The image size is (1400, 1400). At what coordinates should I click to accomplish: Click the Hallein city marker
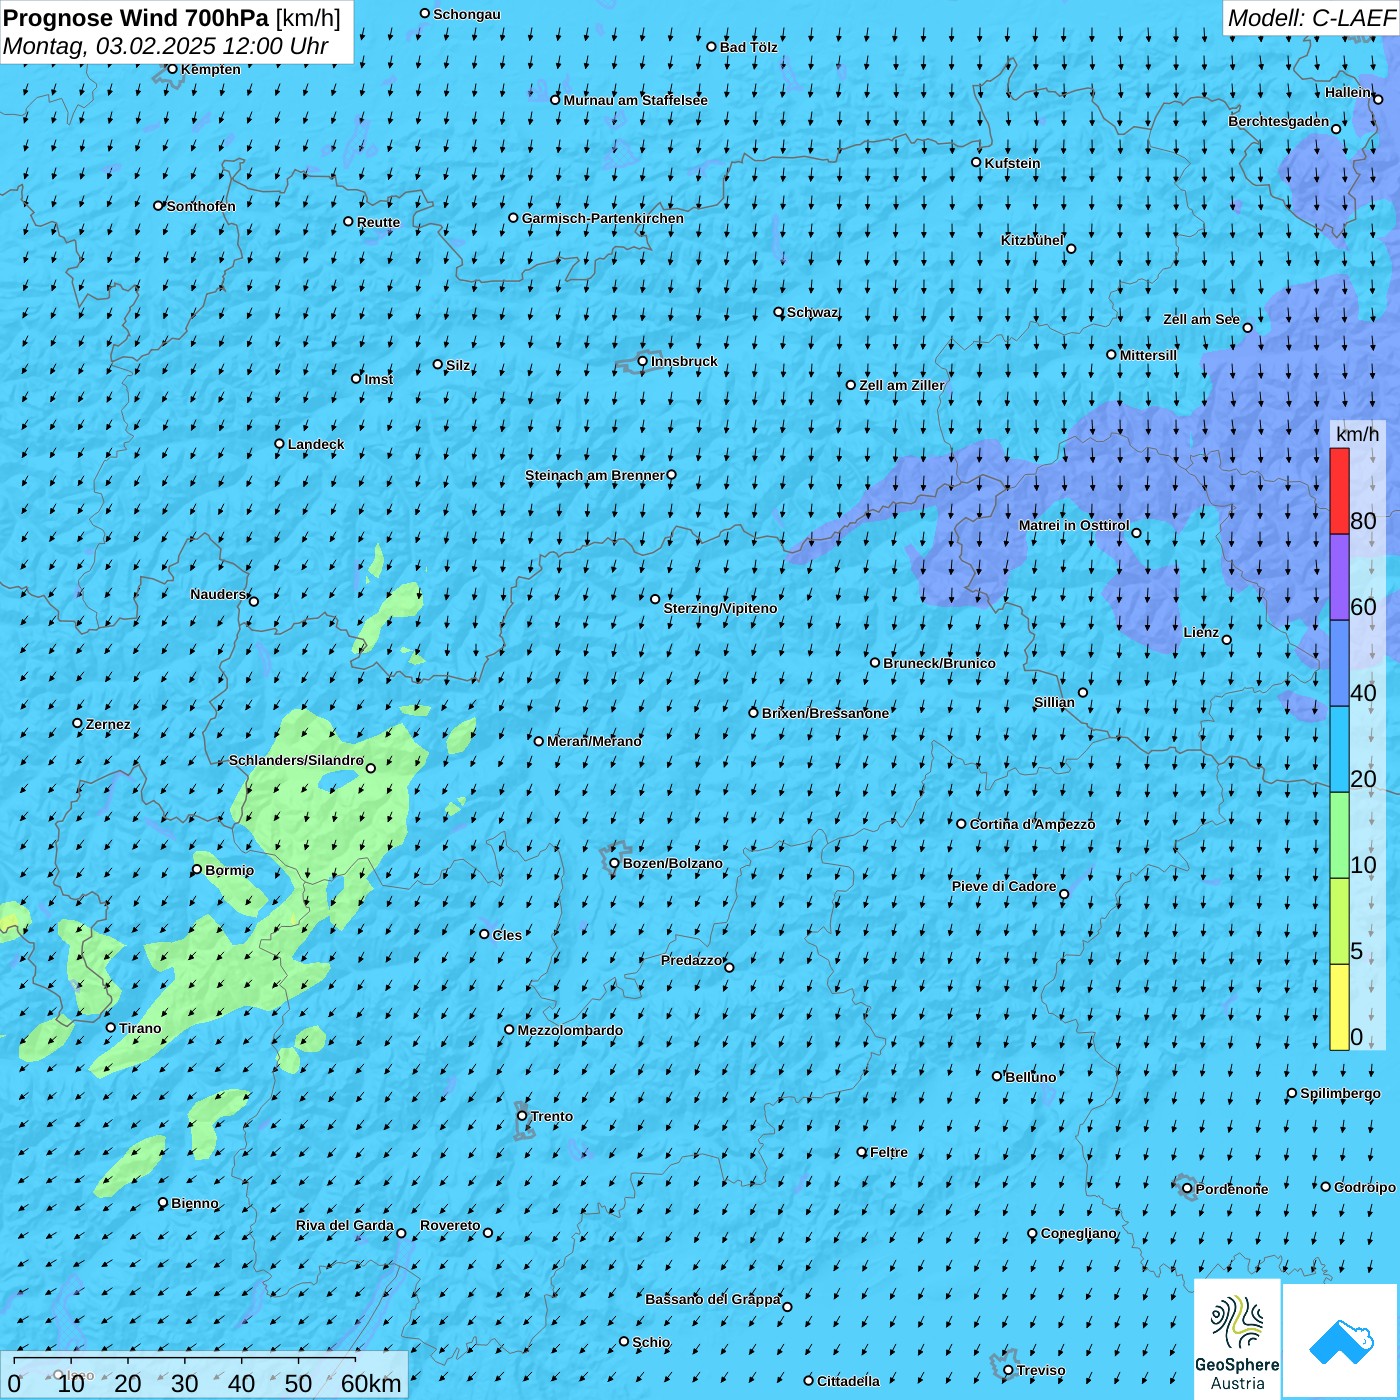click(1378, 99)
